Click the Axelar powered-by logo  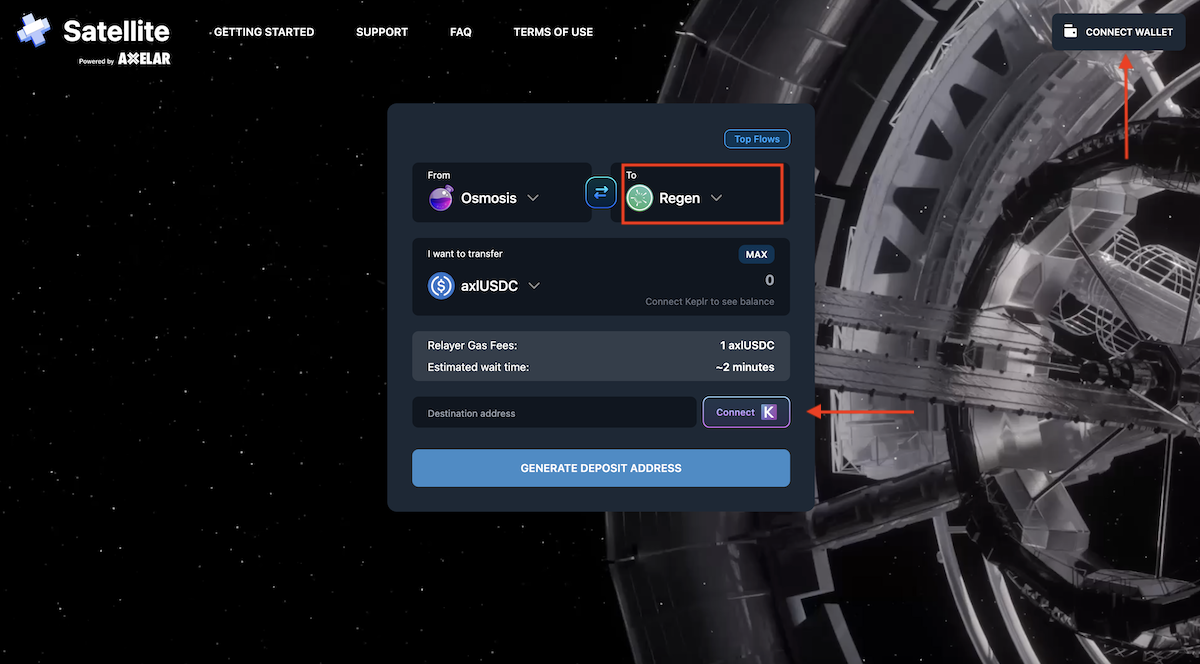coord(144,59)
